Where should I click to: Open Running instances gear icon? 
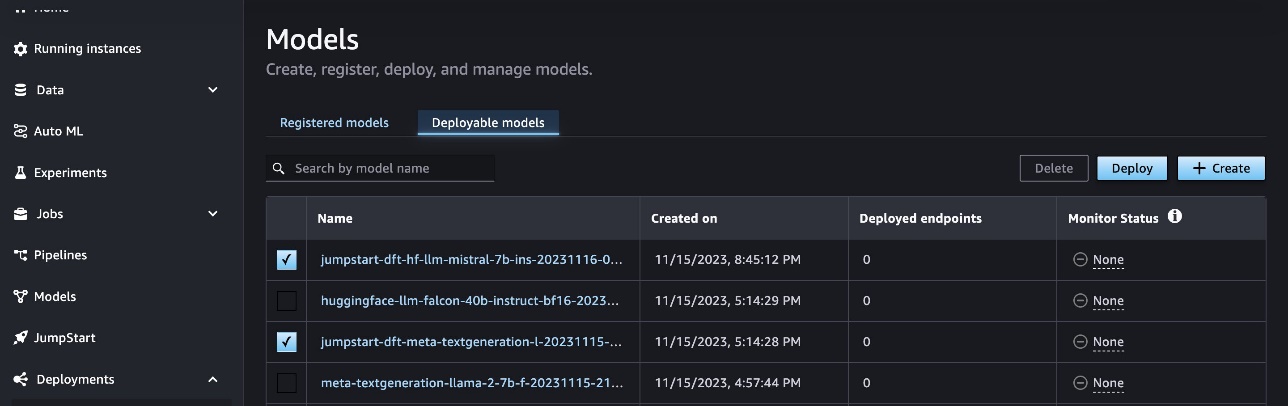coord(20,49)
